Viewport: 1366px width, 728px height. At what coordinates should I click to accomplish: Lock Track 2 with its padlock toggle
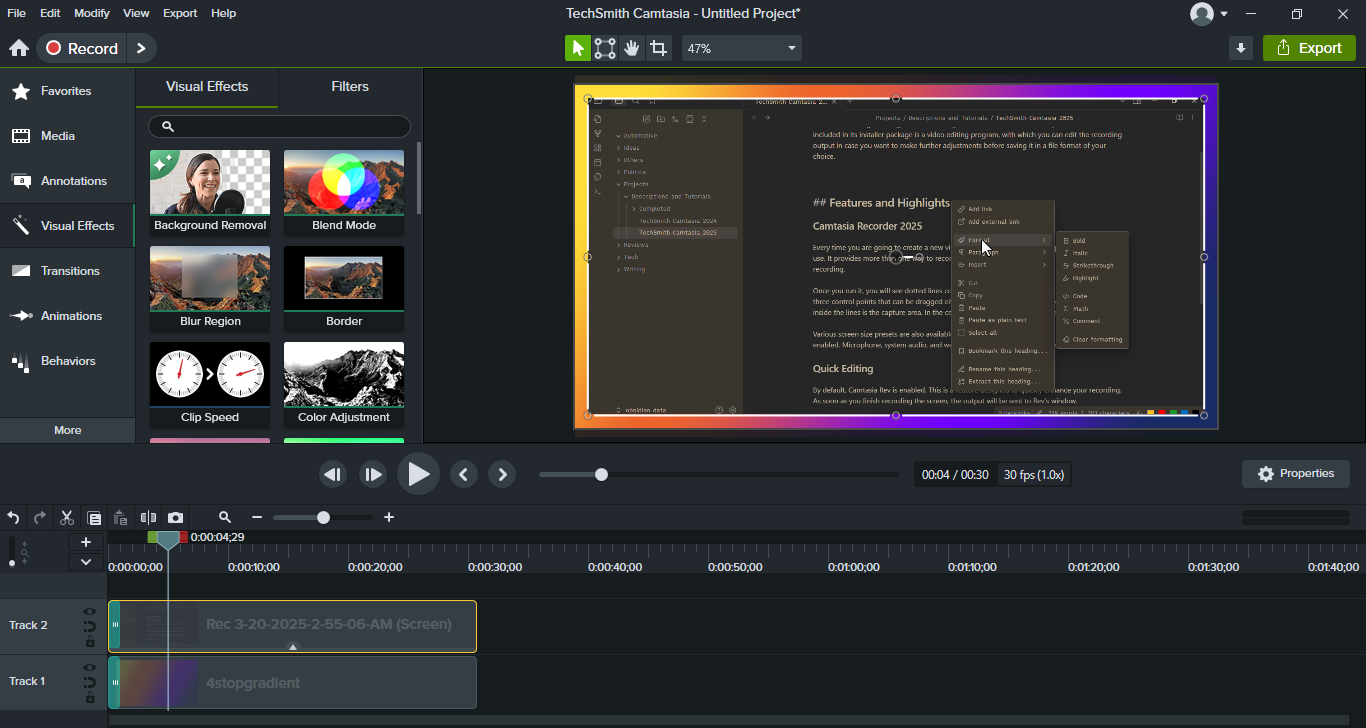pyautogui.click(x=89, y=639)
